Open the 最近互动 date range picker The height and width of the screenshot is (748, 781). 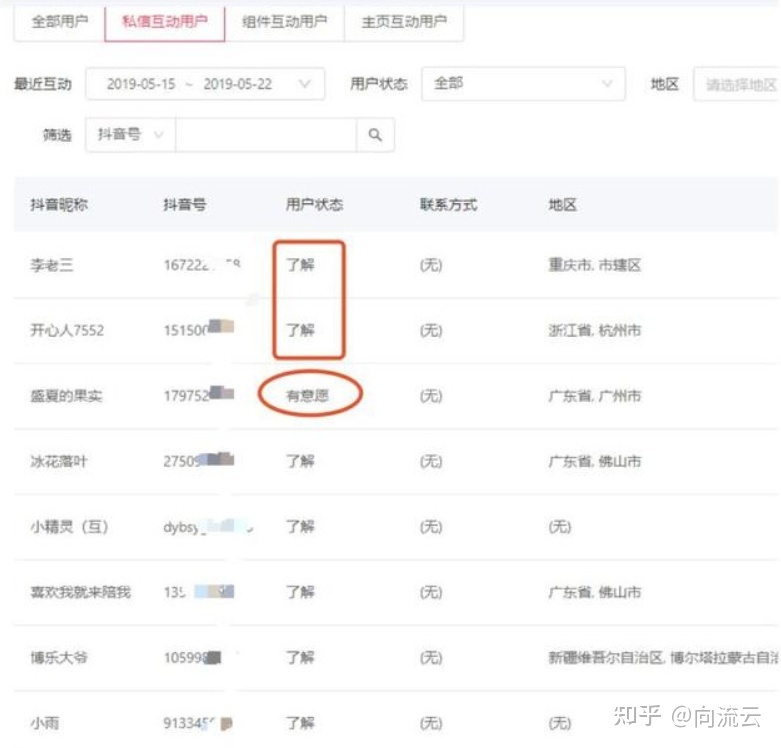pos(205,85)
